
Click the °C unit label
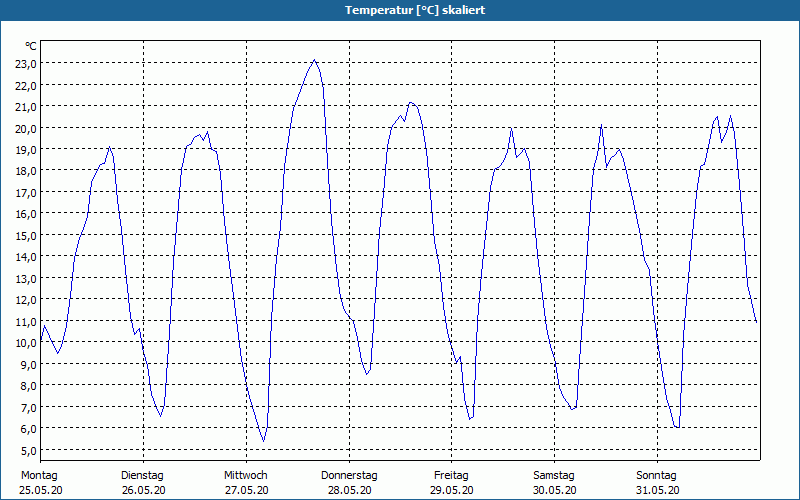point(31,46)
